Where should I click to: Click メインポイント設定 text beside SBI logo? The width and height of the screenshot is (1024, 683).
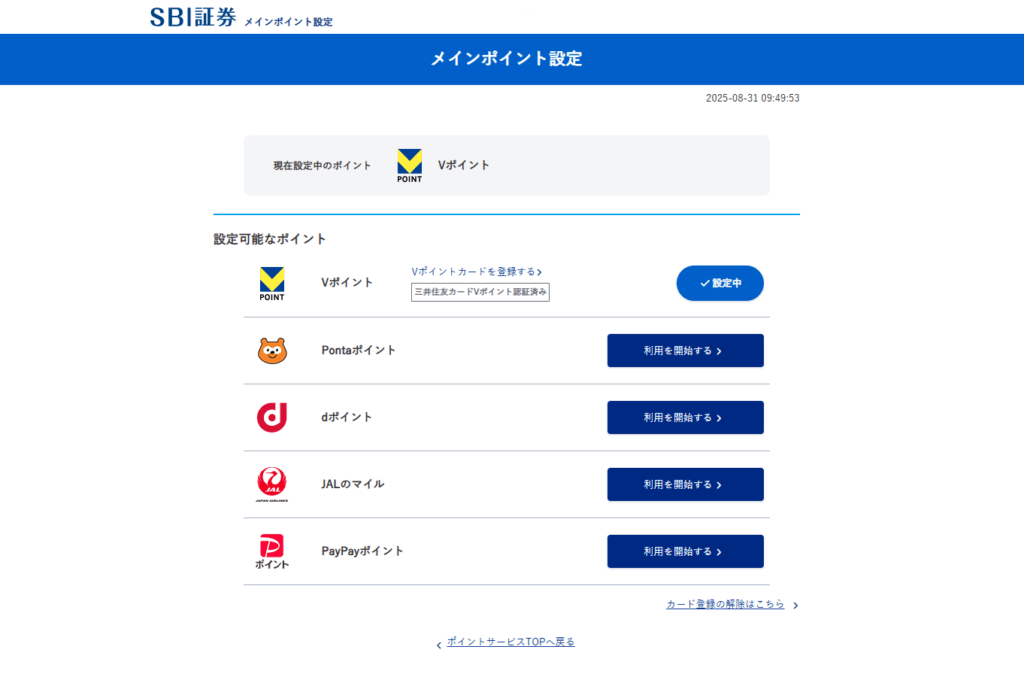pyautogui.click(x=288, y=22)
